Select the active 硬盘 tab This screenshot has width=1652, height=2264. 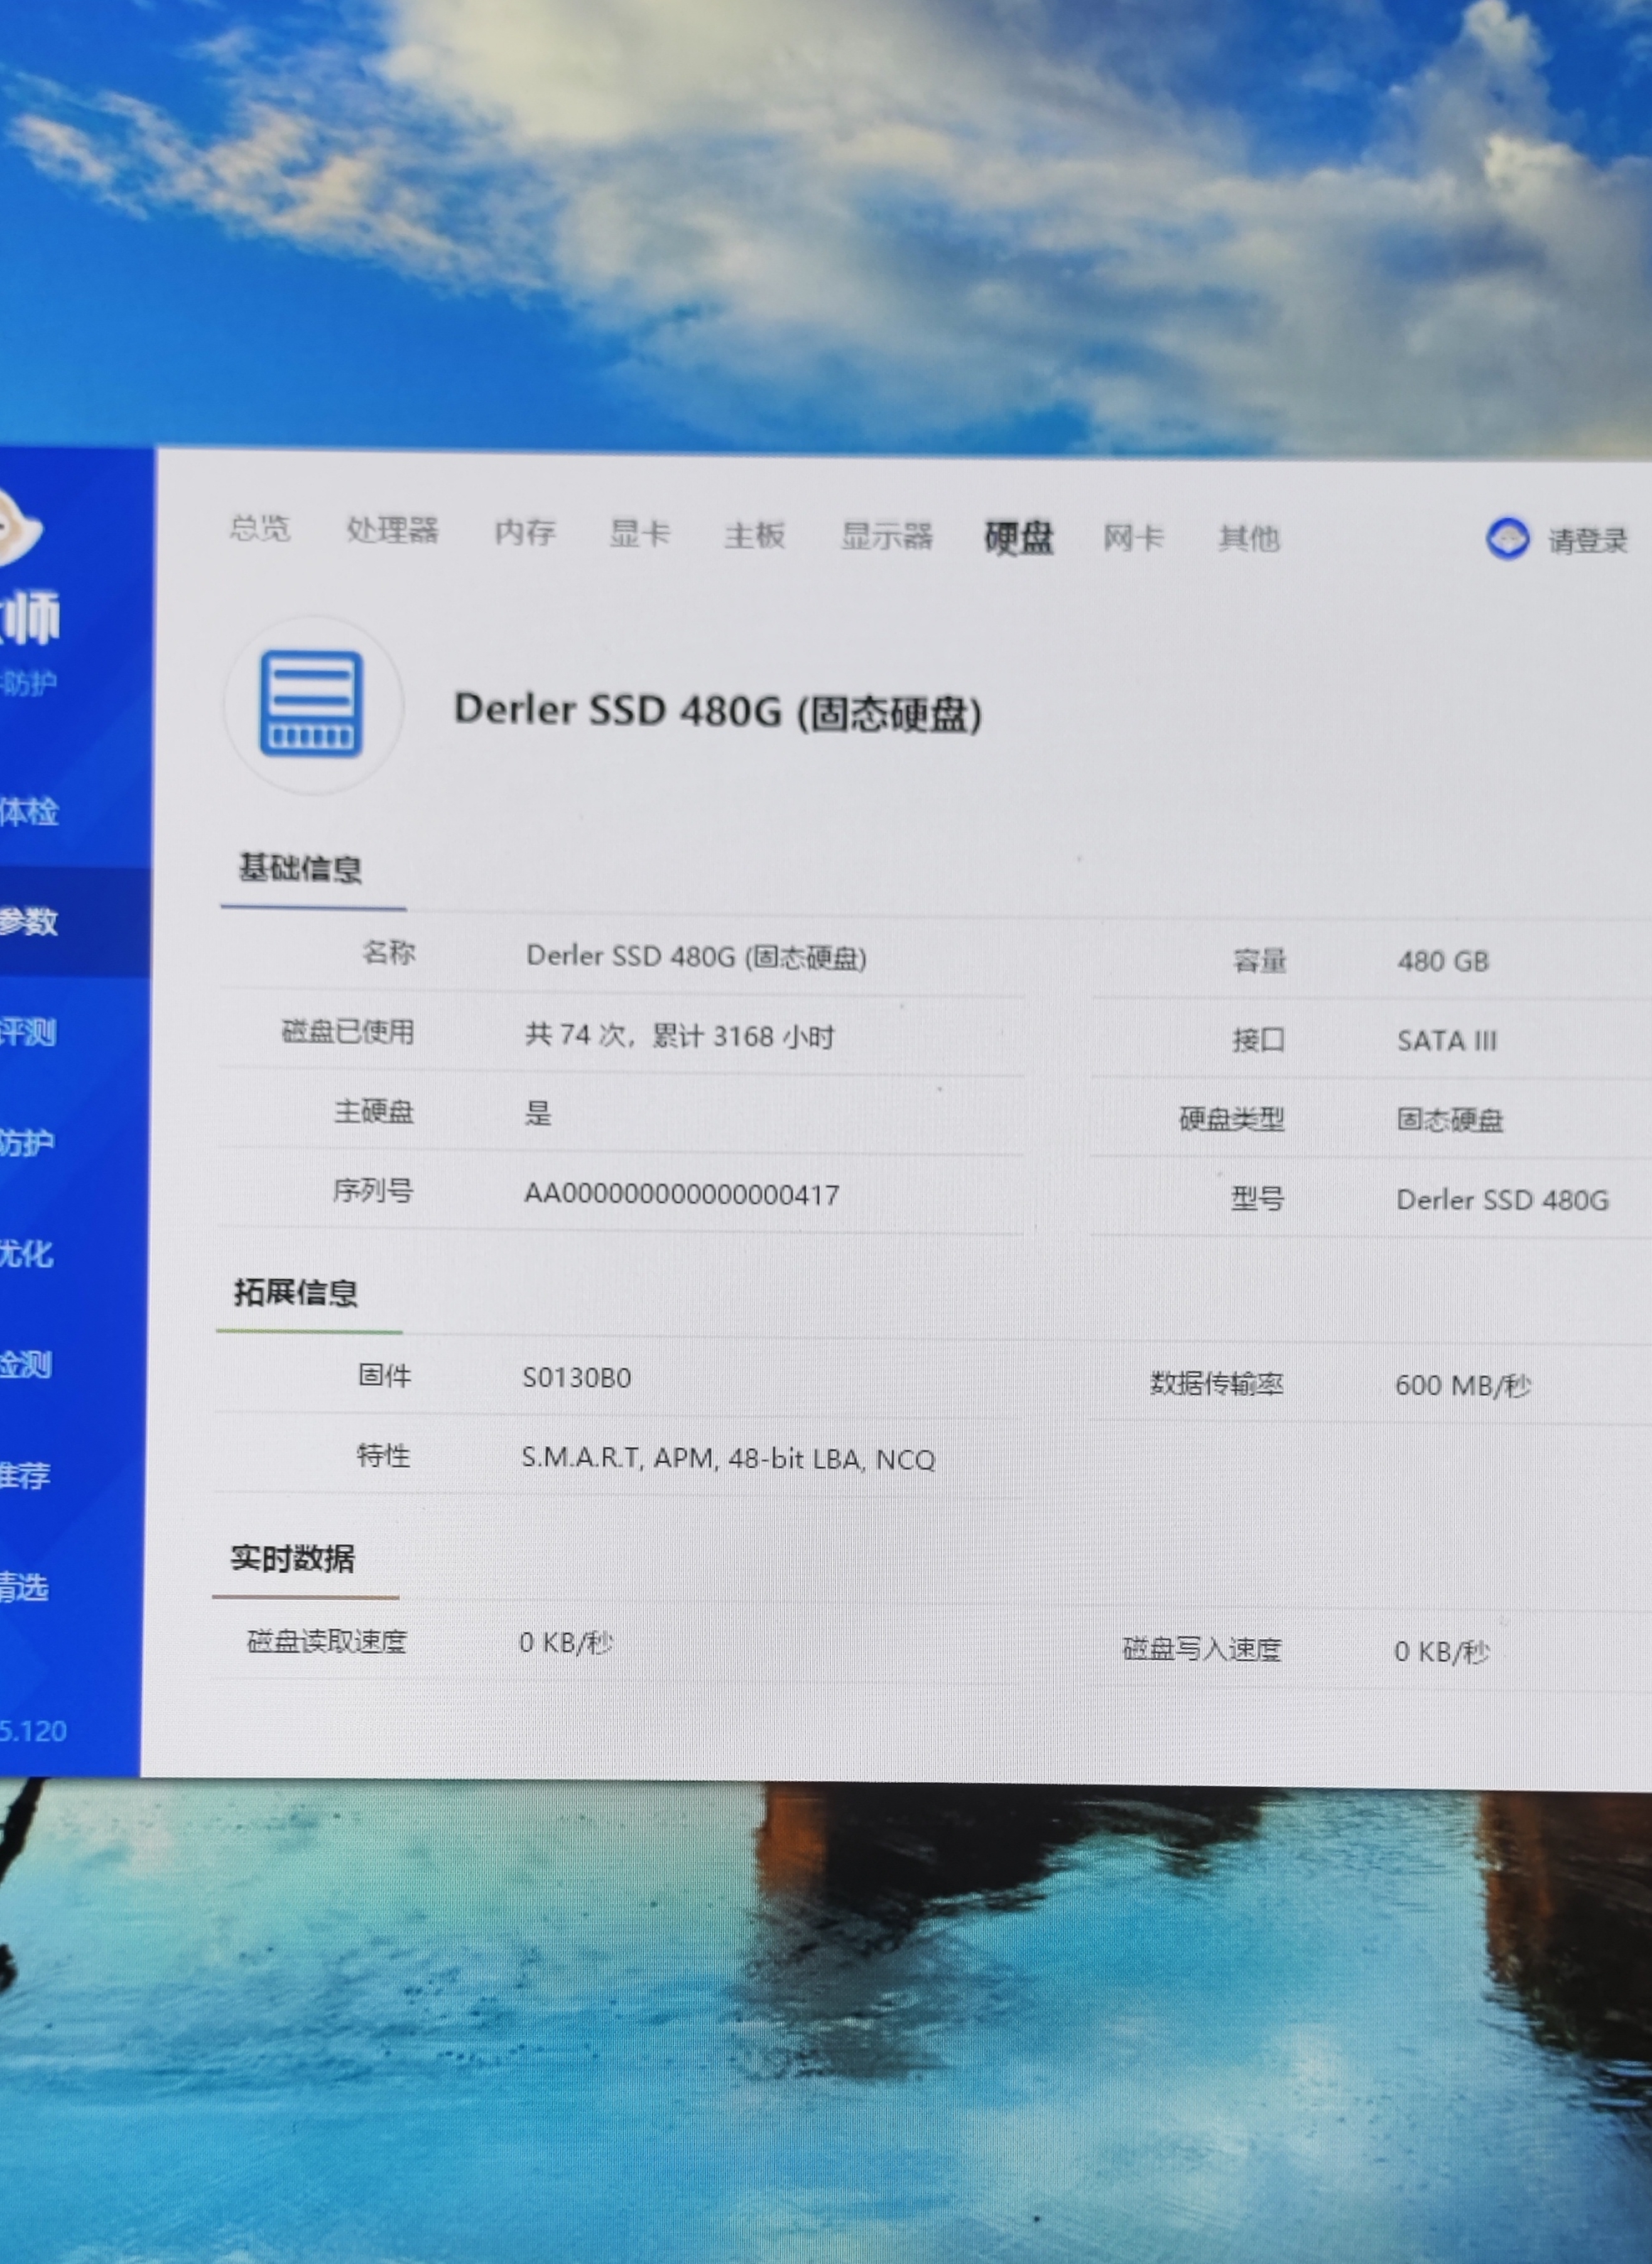click(x=1018, y=538)
